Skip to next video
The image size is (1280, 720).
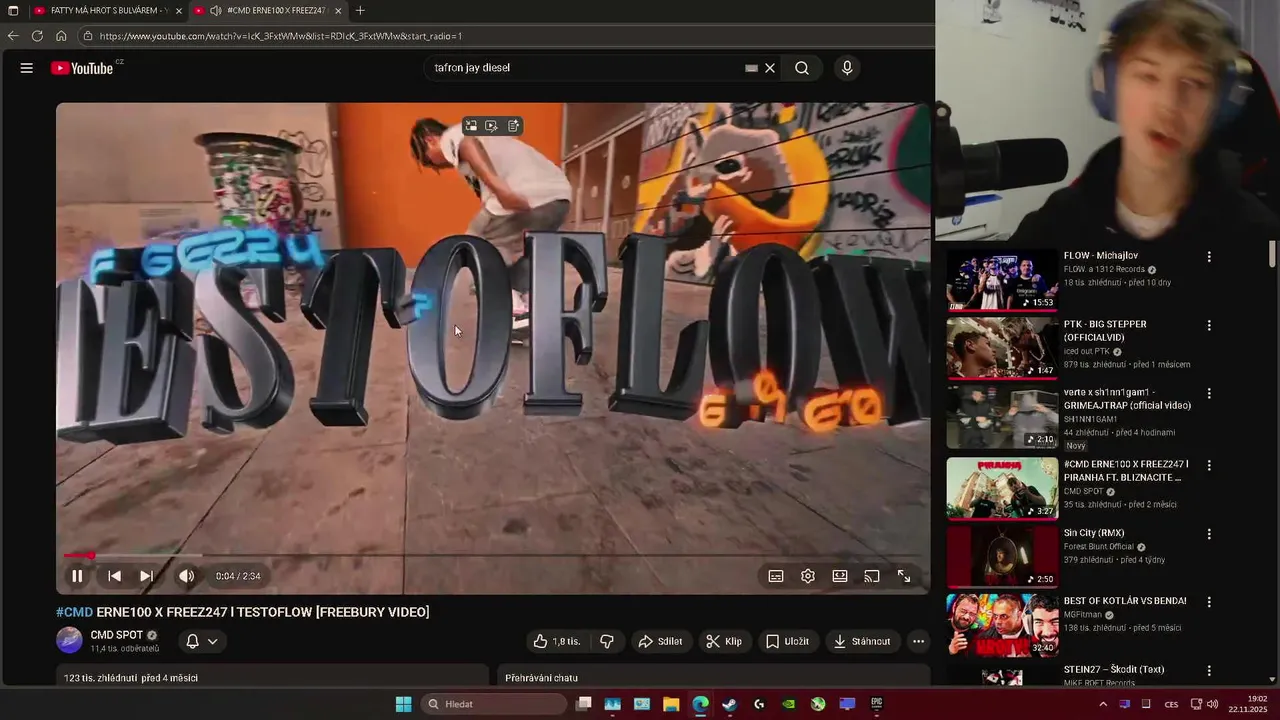146,576
